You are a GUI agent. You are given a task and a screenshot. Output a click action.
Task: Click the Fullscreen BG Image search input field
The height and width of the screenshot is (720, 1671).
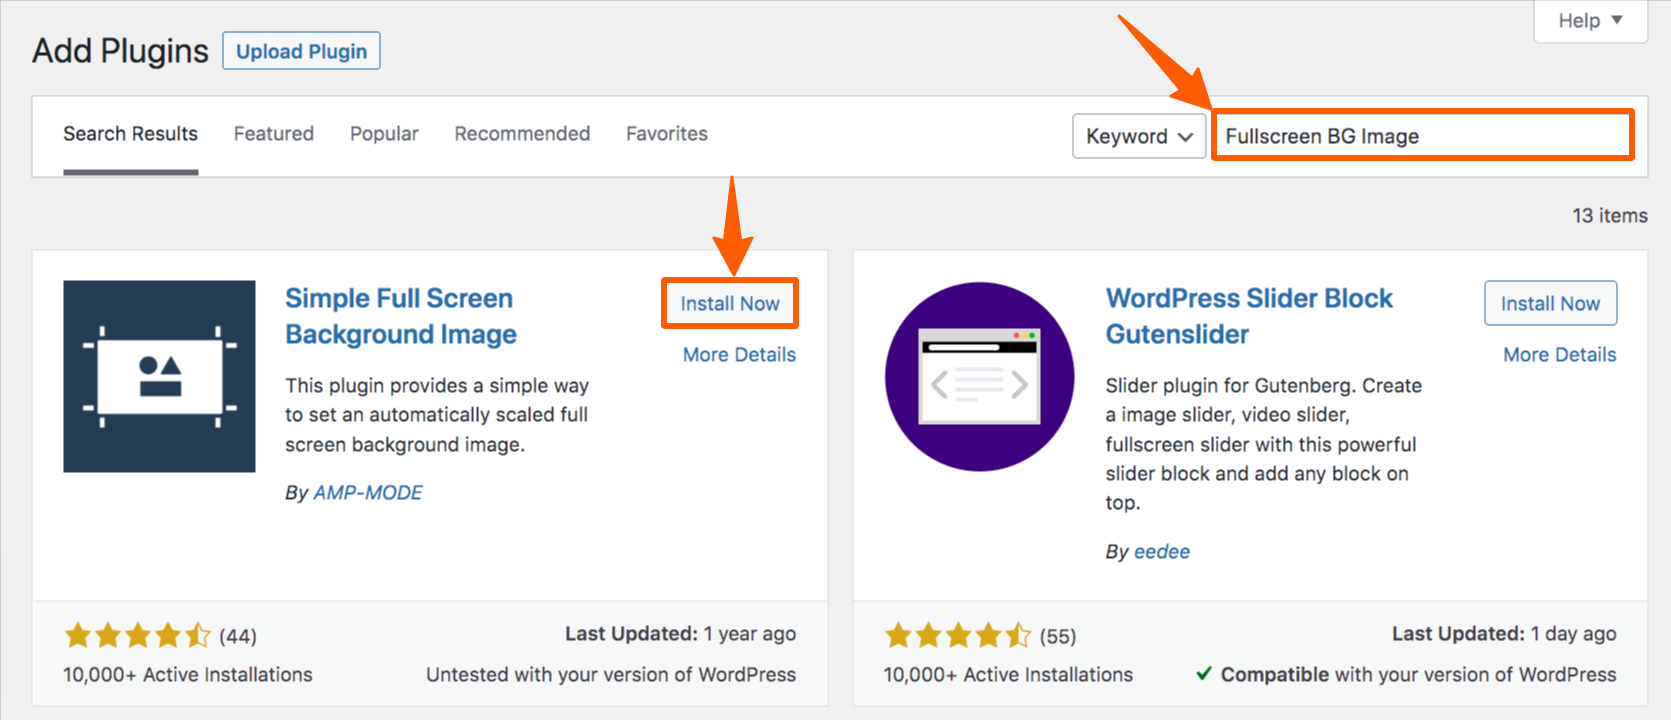(1420, 135)
